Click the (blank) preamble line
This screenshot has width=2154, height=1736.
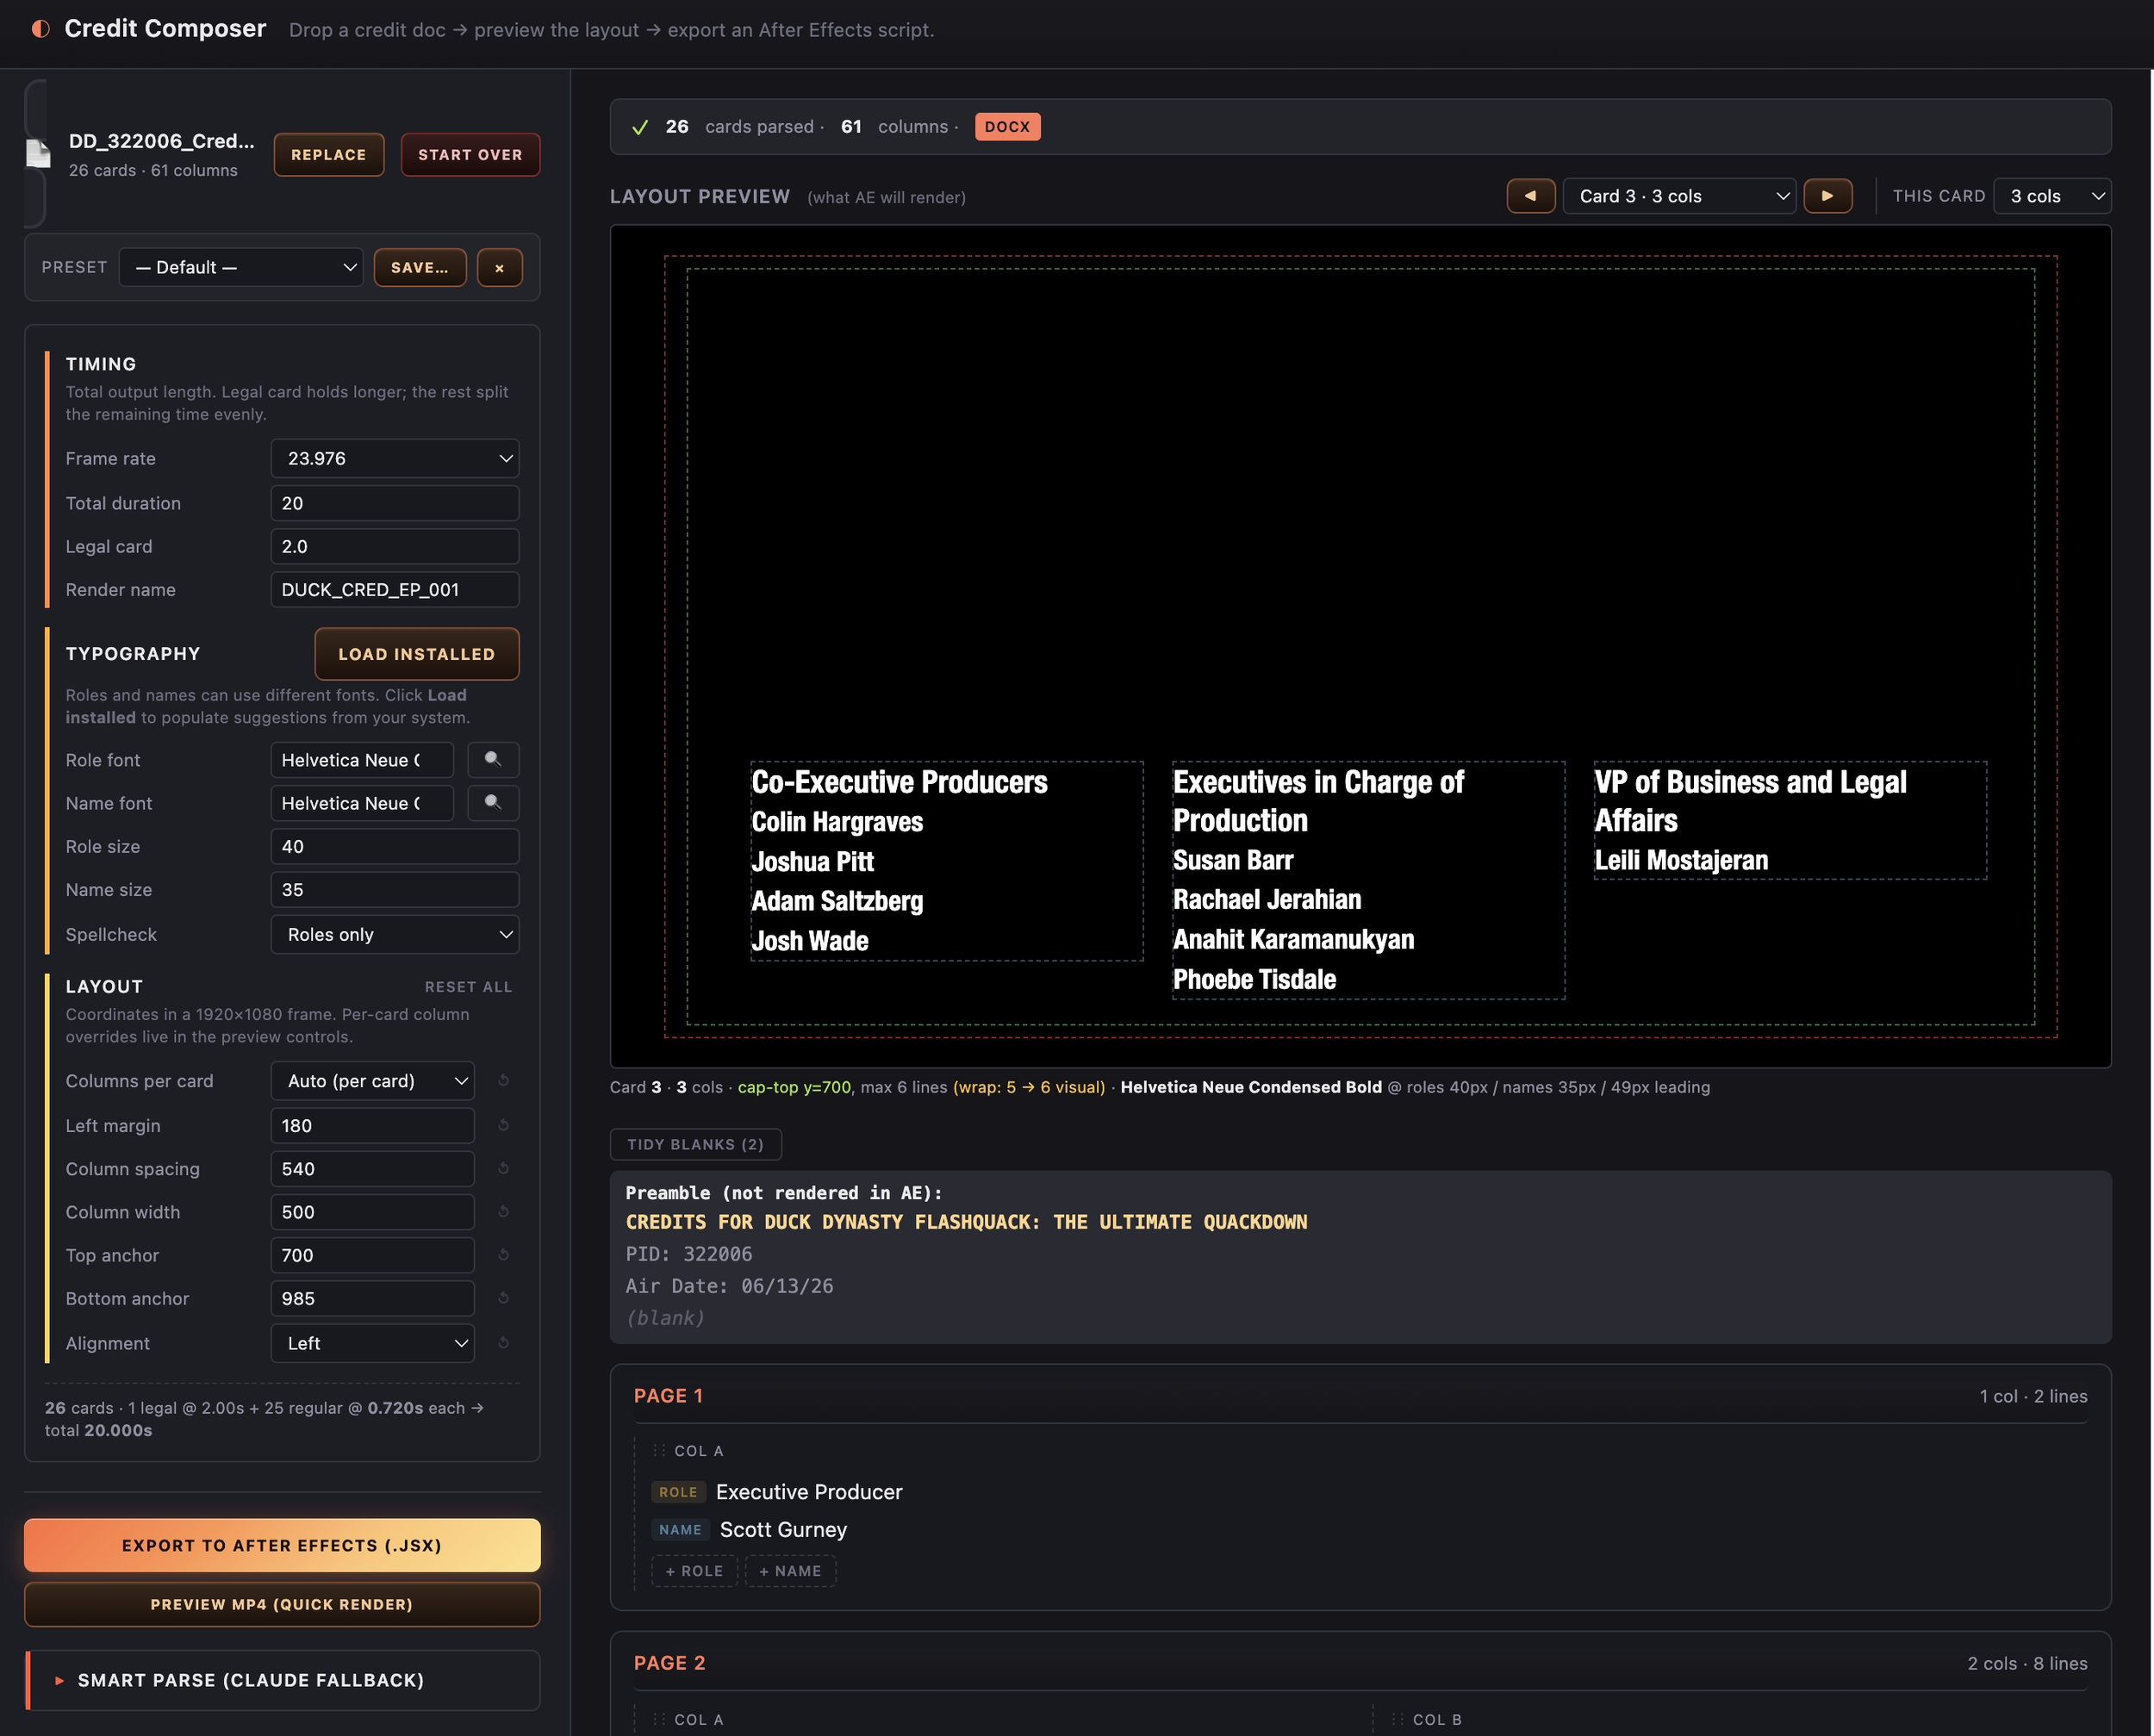coord(665,1318)
